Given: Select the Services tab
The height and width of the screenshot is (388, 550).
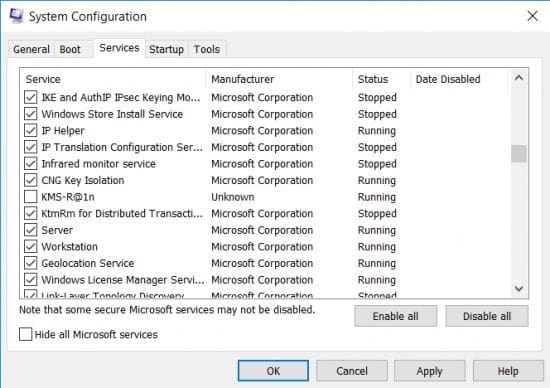Looking at the screenshot, I should pos(119,48).
